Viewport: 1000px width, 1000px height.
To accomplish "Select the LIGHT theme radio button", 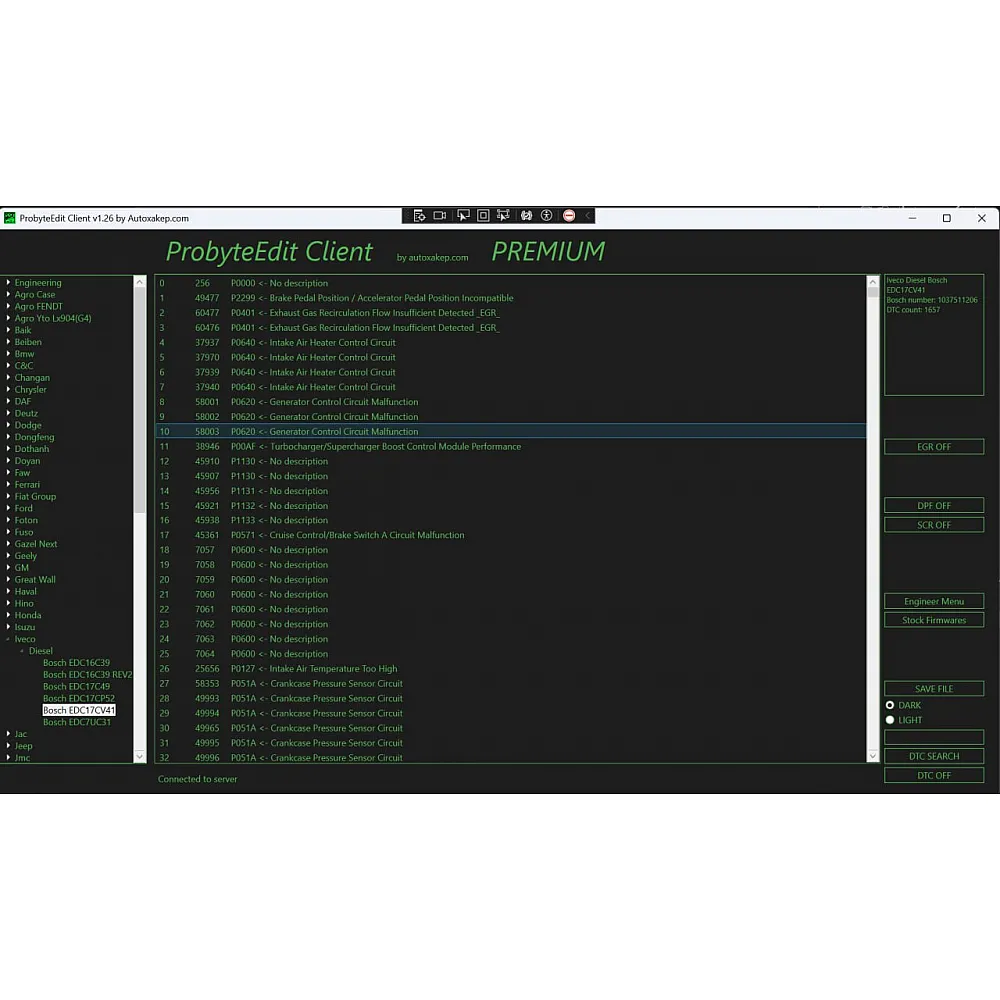I will coord(890,720).
